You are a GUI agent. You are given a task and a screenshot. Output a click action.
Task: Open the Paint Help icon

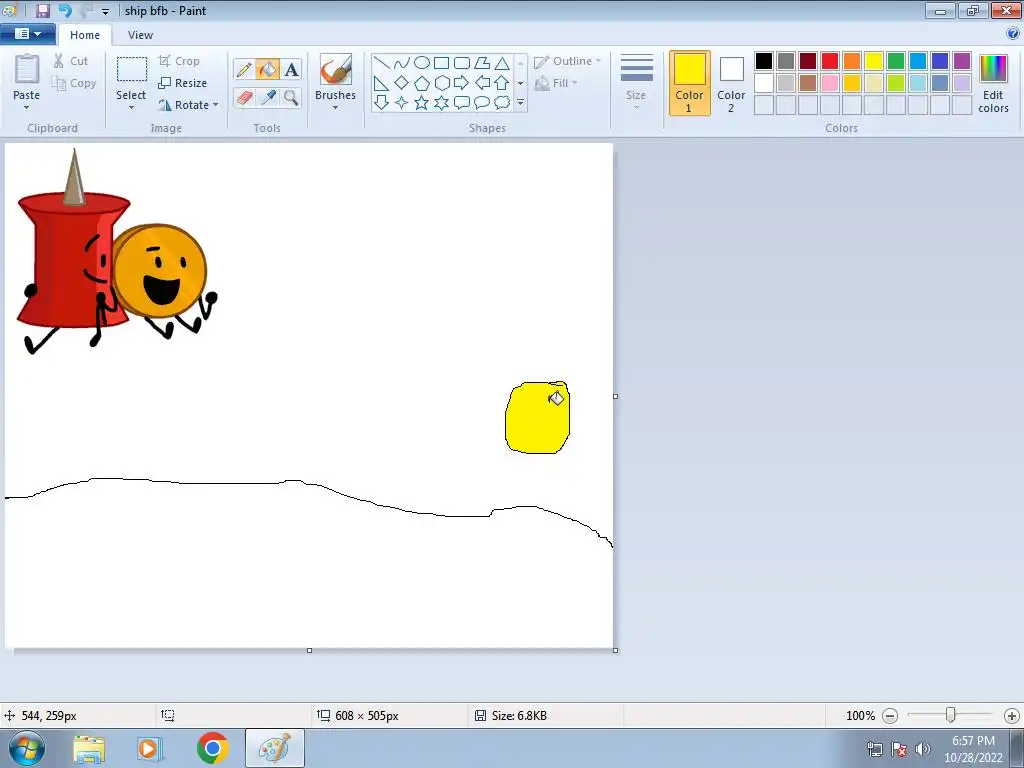point(1013,34)
